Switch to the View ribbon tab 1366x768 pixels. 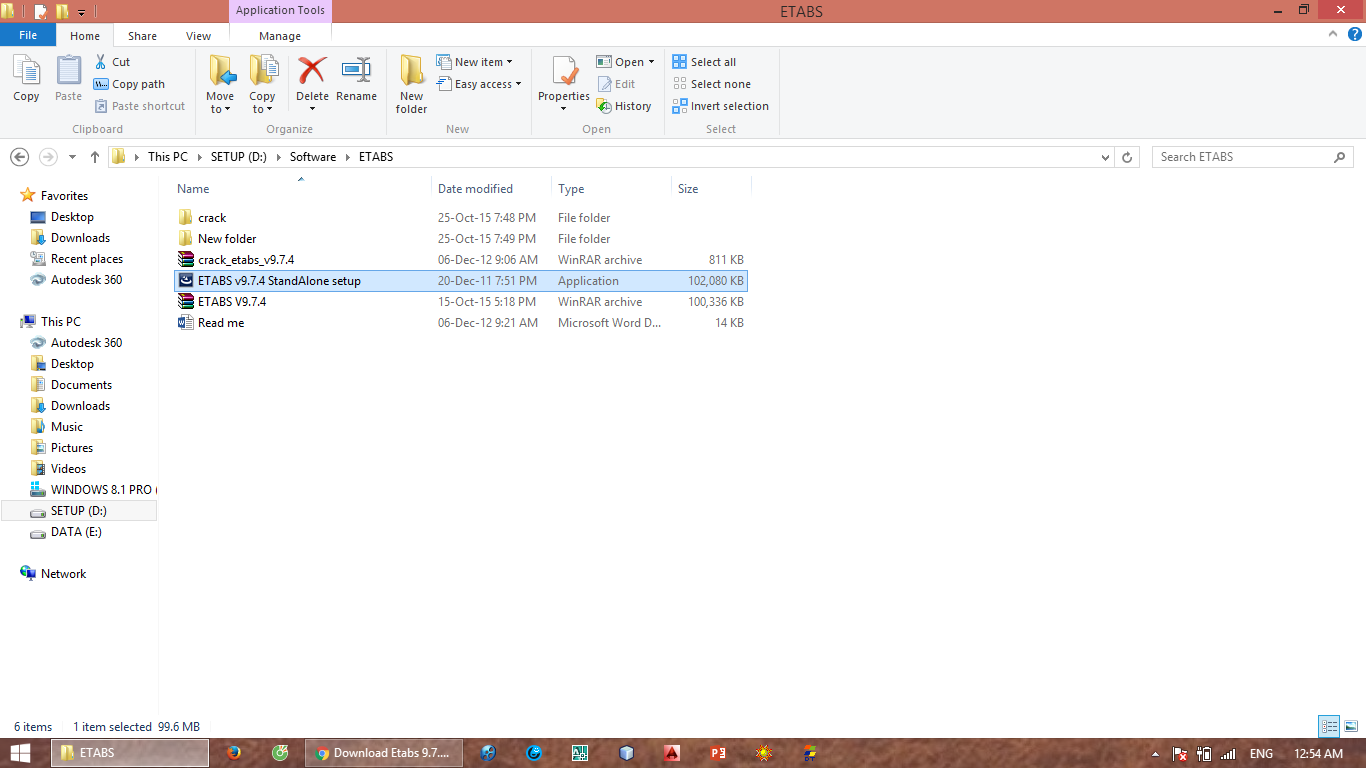[x=198, y=36]
